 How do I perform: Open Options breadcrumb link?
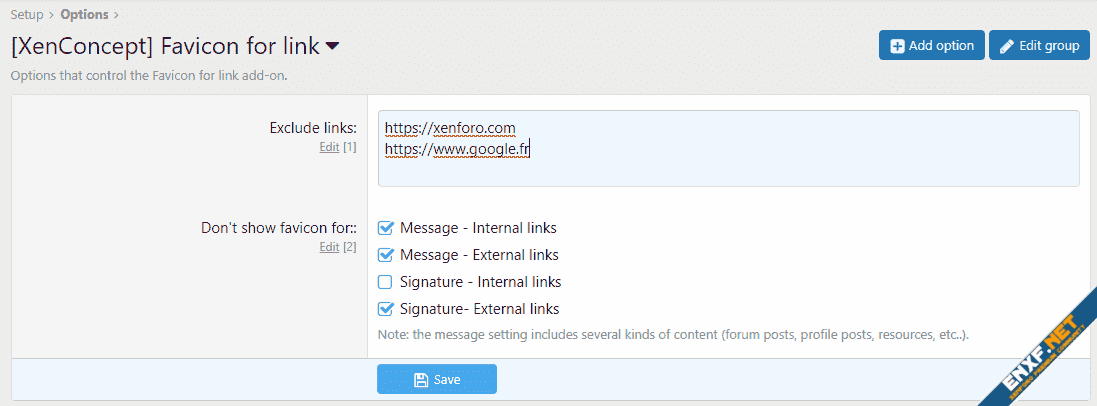point(85,14)
